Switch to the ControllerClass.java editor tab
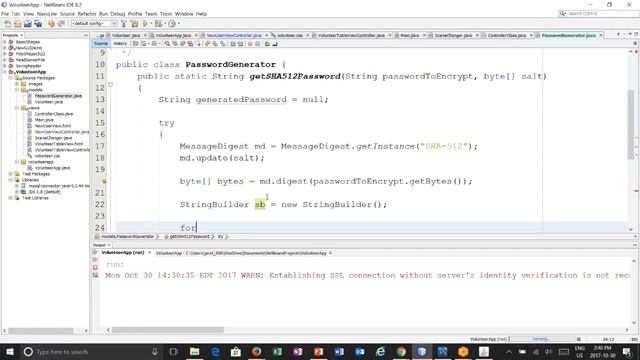 point(507,36)
